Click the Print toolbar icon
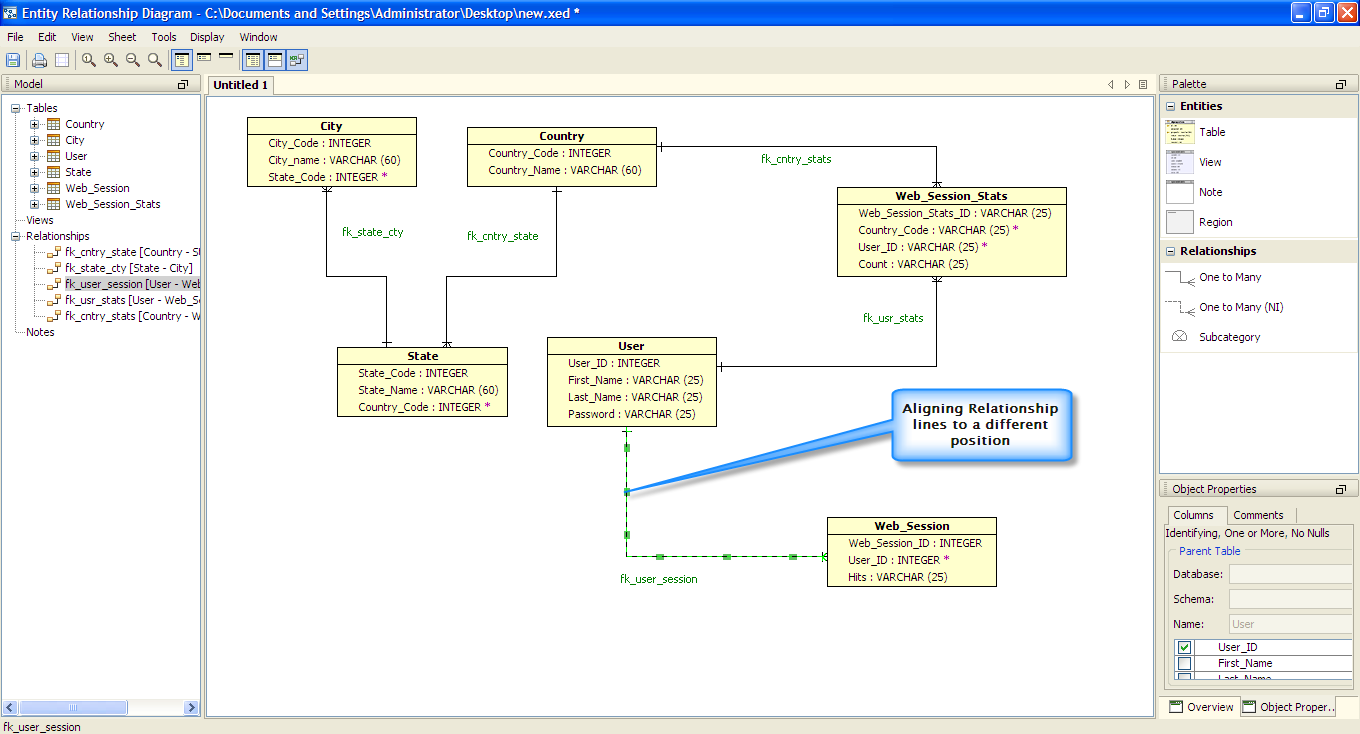 pos(40,60)
